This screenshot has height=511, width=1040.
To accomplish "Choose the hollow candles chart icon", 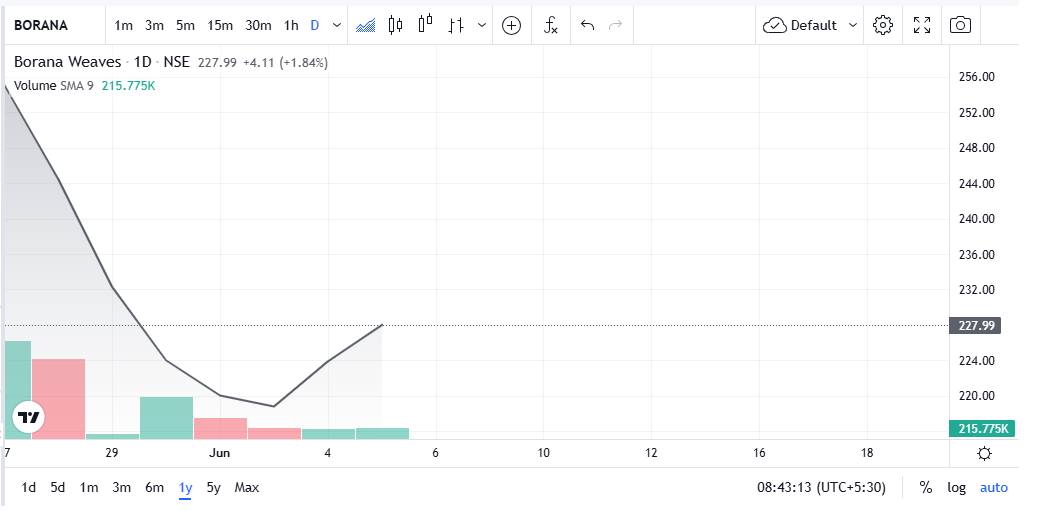I will tap(426, 24).
